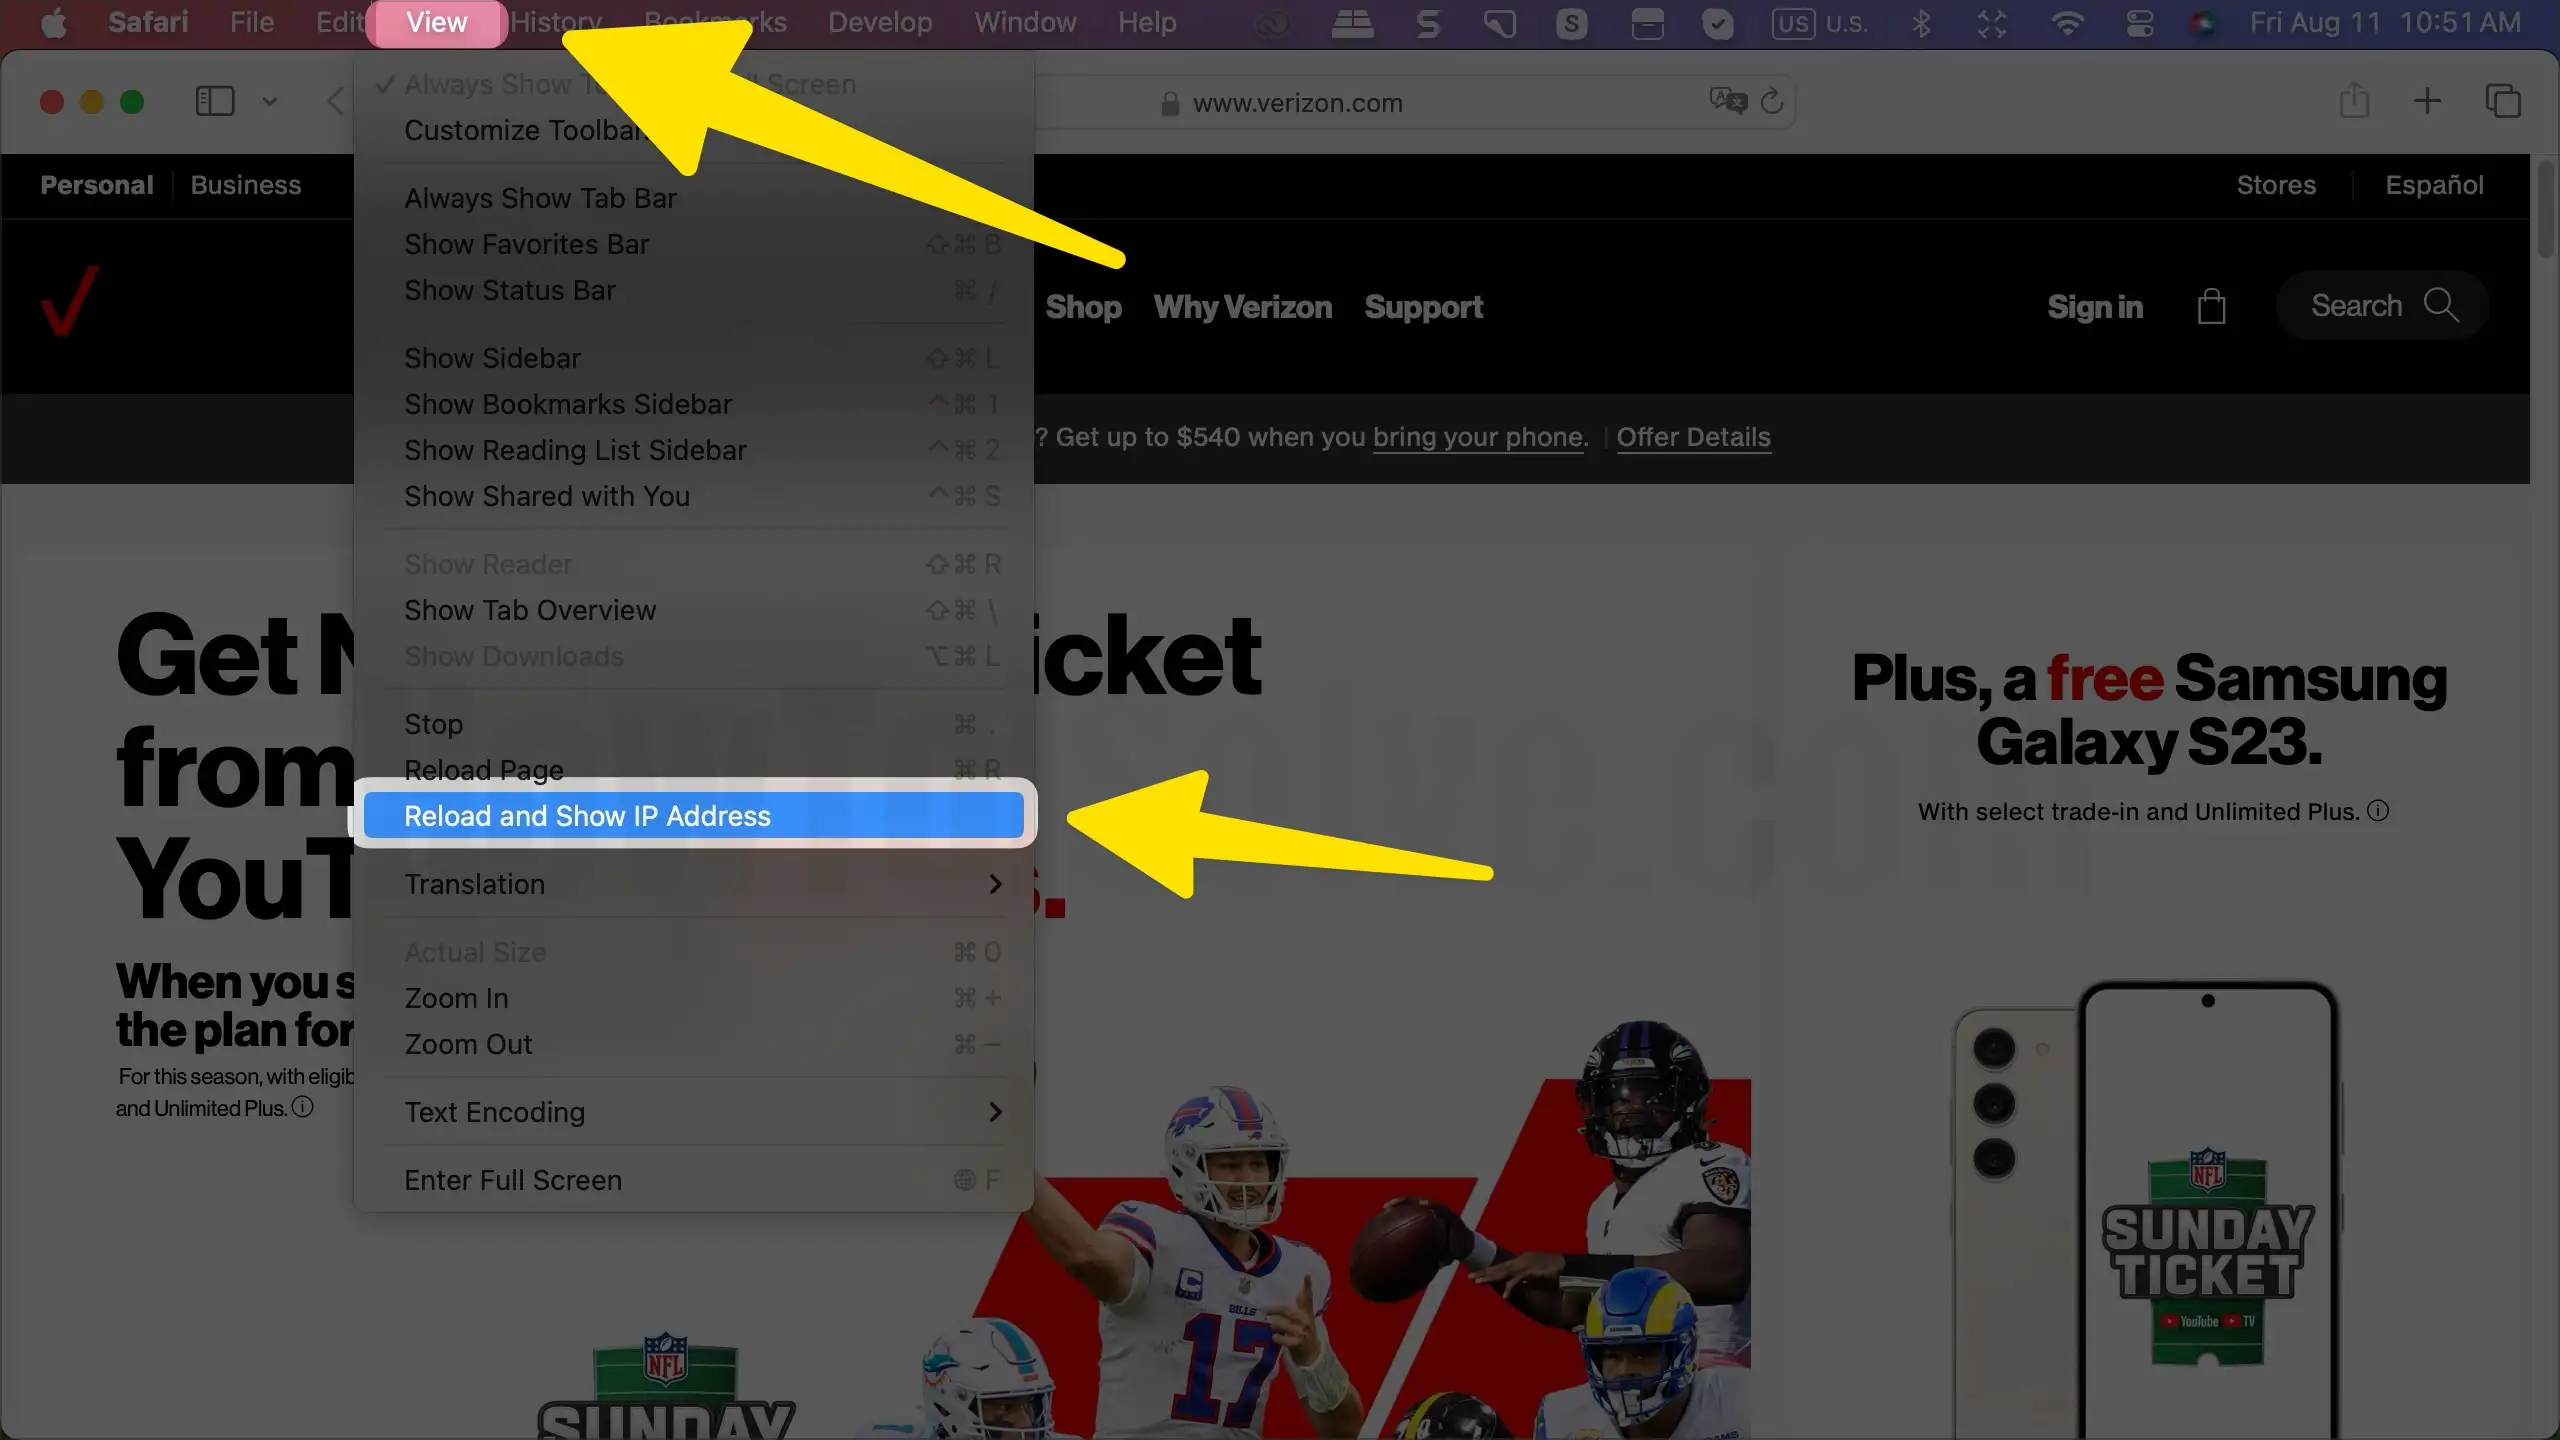Click the Search magnifier on Verizon page
Screen dimensions: 2560x1440
click(x=2441, y=305)
